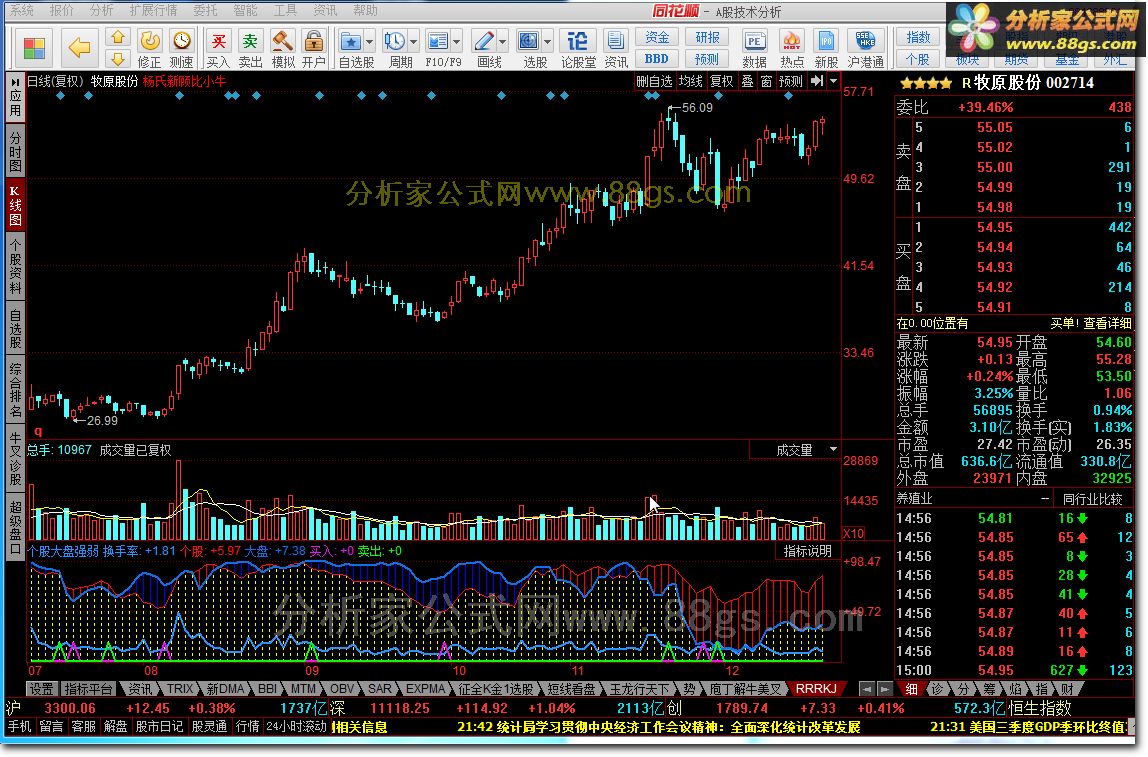Select the EXPMA indicator tab
The height and width of the screenshot is (757, 1148).
425,689
